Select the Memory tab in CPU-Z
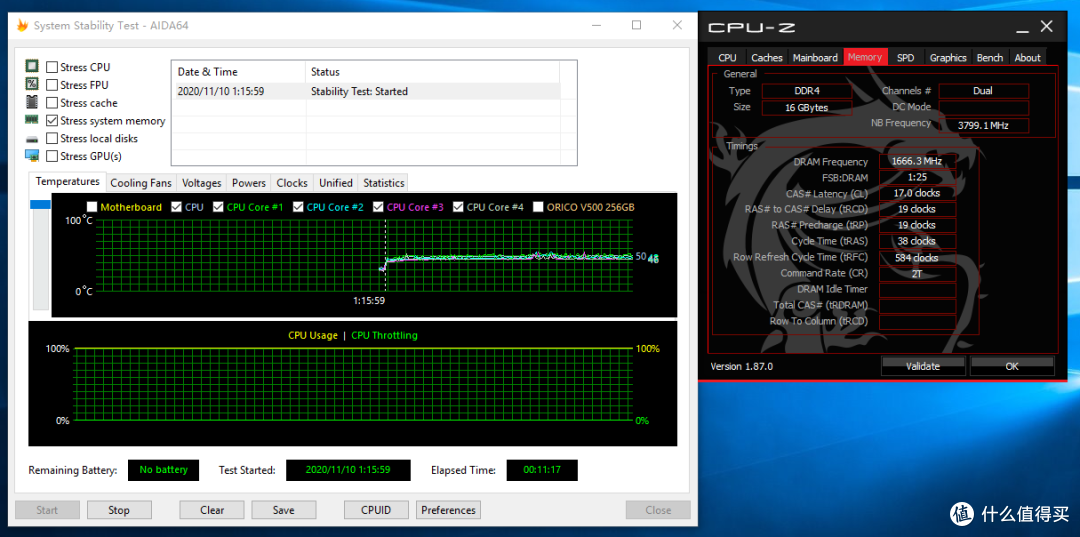The height and width of the screenshot is (537, 1080). [x=865, y=57]
